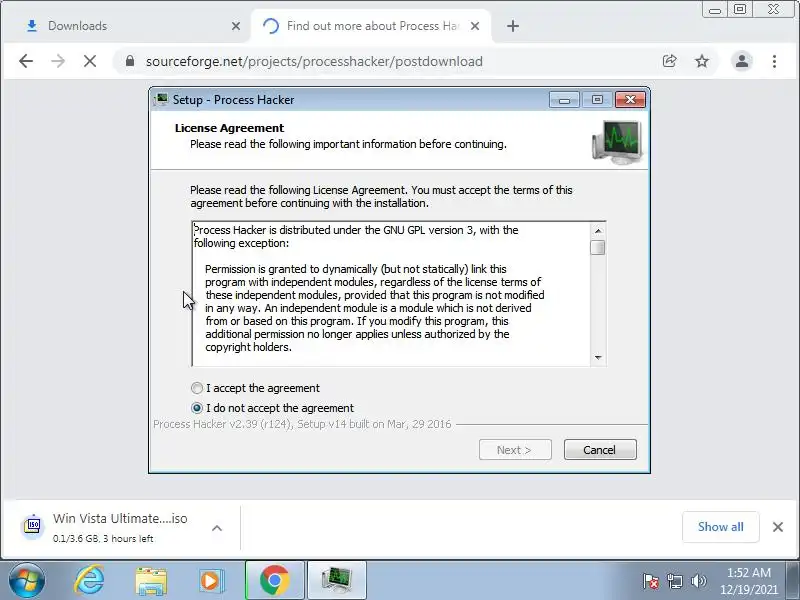This screenshot has width=800, height=600.
Task: Click the Chrome taskbar button
Action: (x=274, y=581)
